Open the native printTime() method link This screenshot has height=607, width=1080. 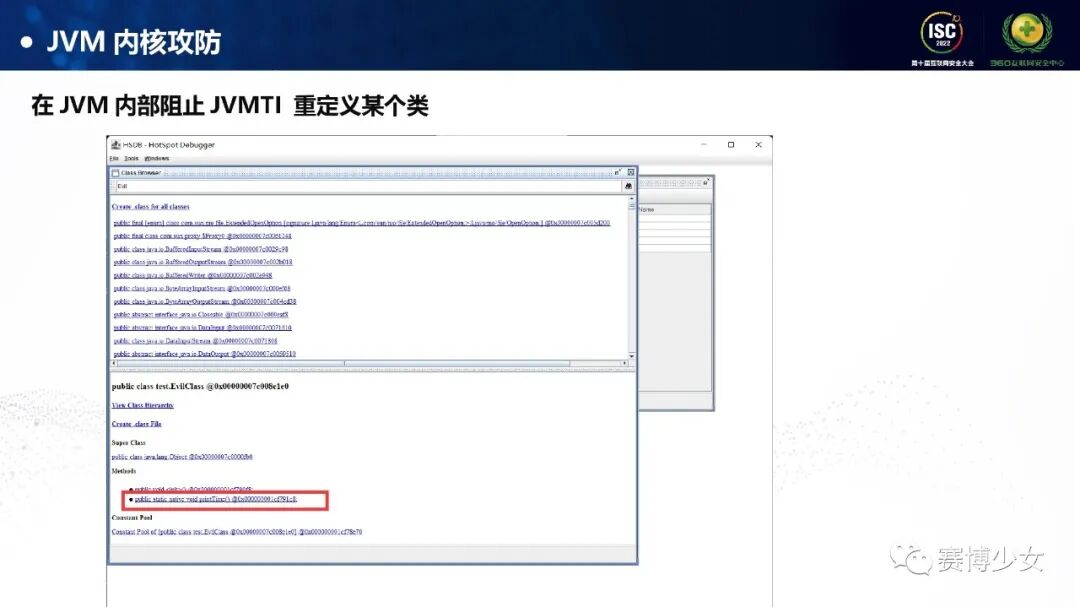[216, 499]
